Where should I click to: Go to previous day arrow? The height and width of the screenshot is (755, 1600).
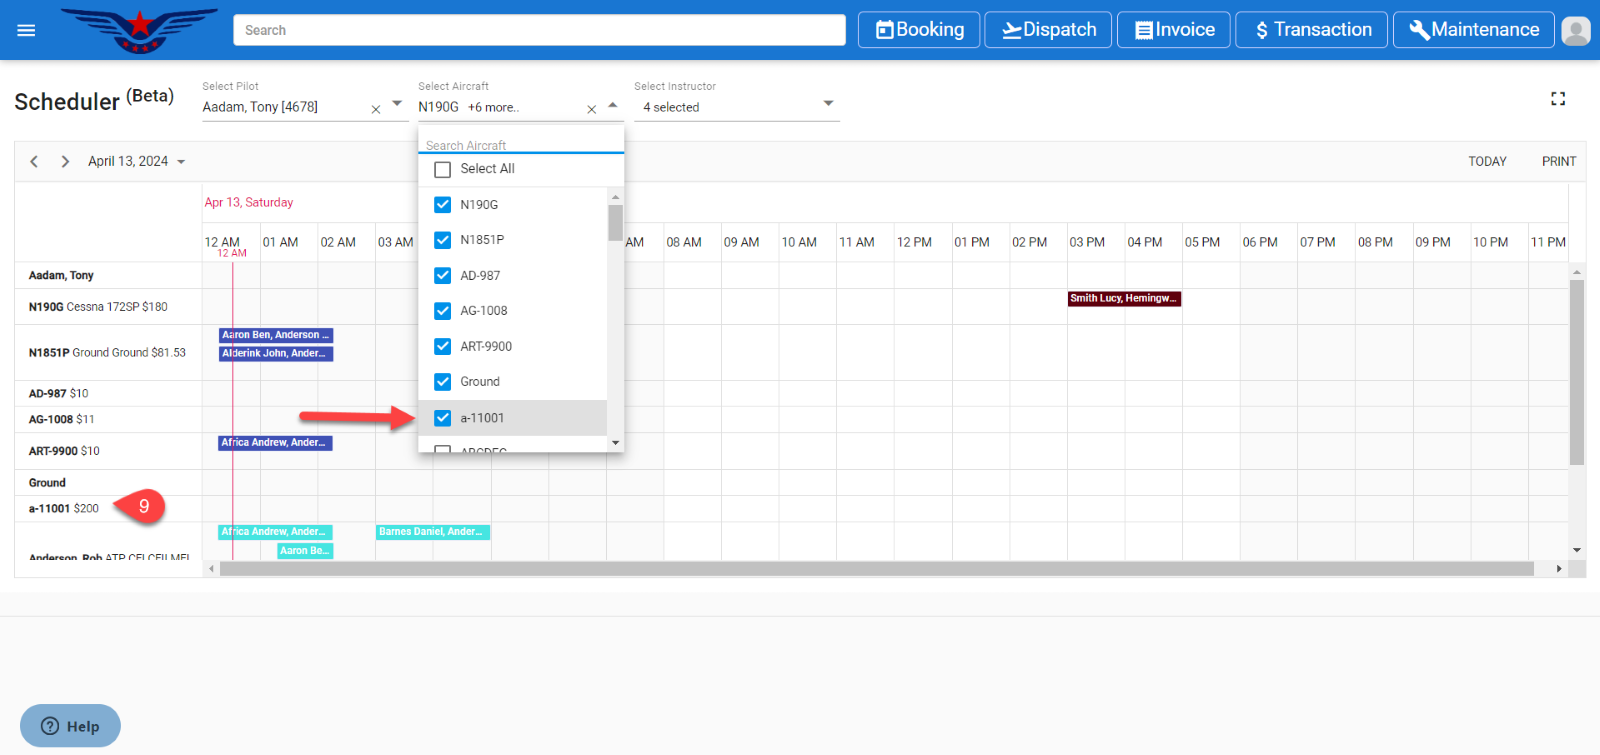[34, 161]
